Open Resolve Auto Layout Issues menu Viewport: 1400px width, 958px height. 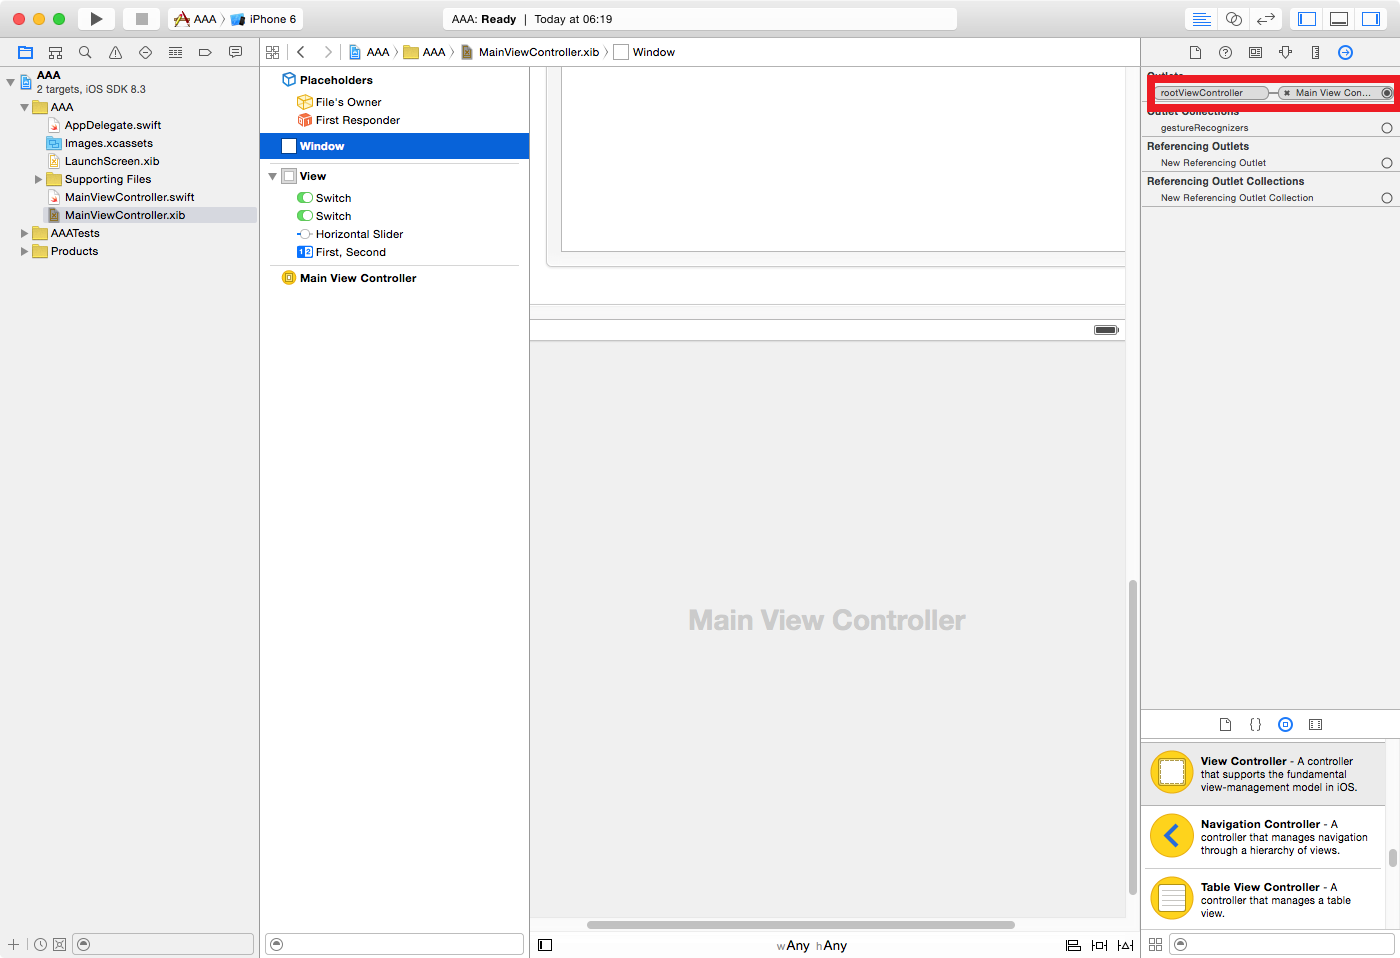(1125, 945)
